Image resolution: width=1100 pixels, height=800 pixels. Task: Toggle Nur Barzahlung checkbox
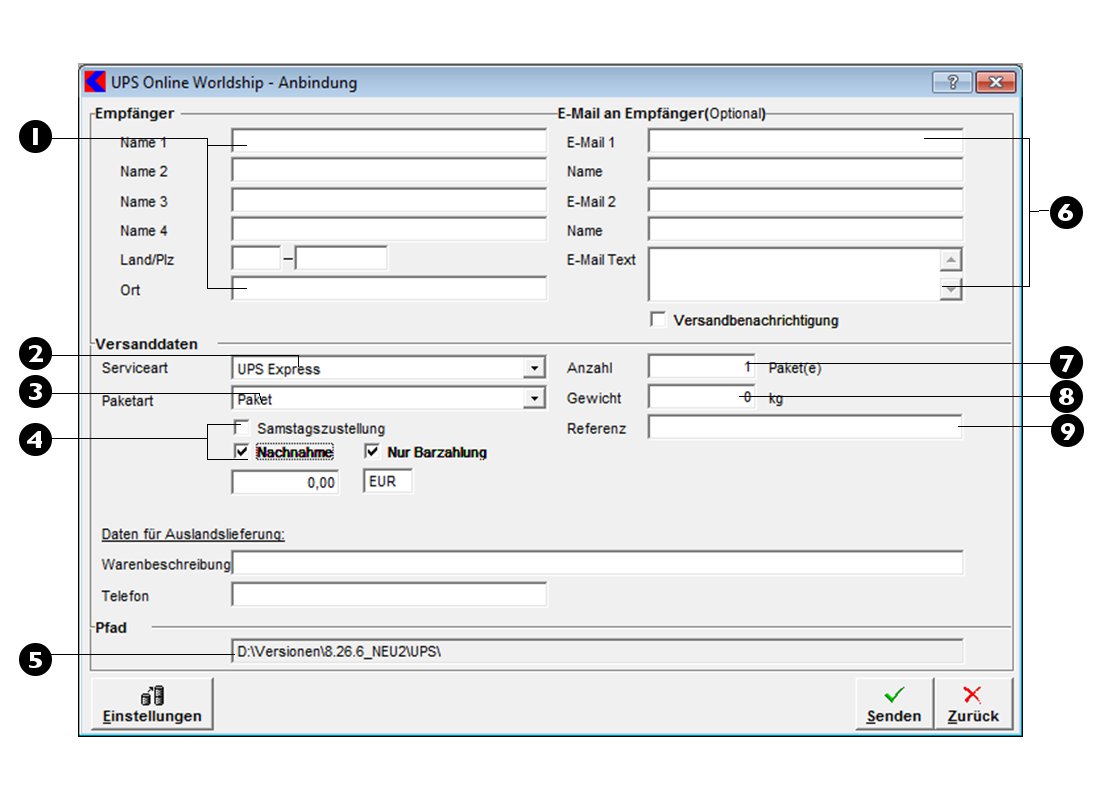372,451
